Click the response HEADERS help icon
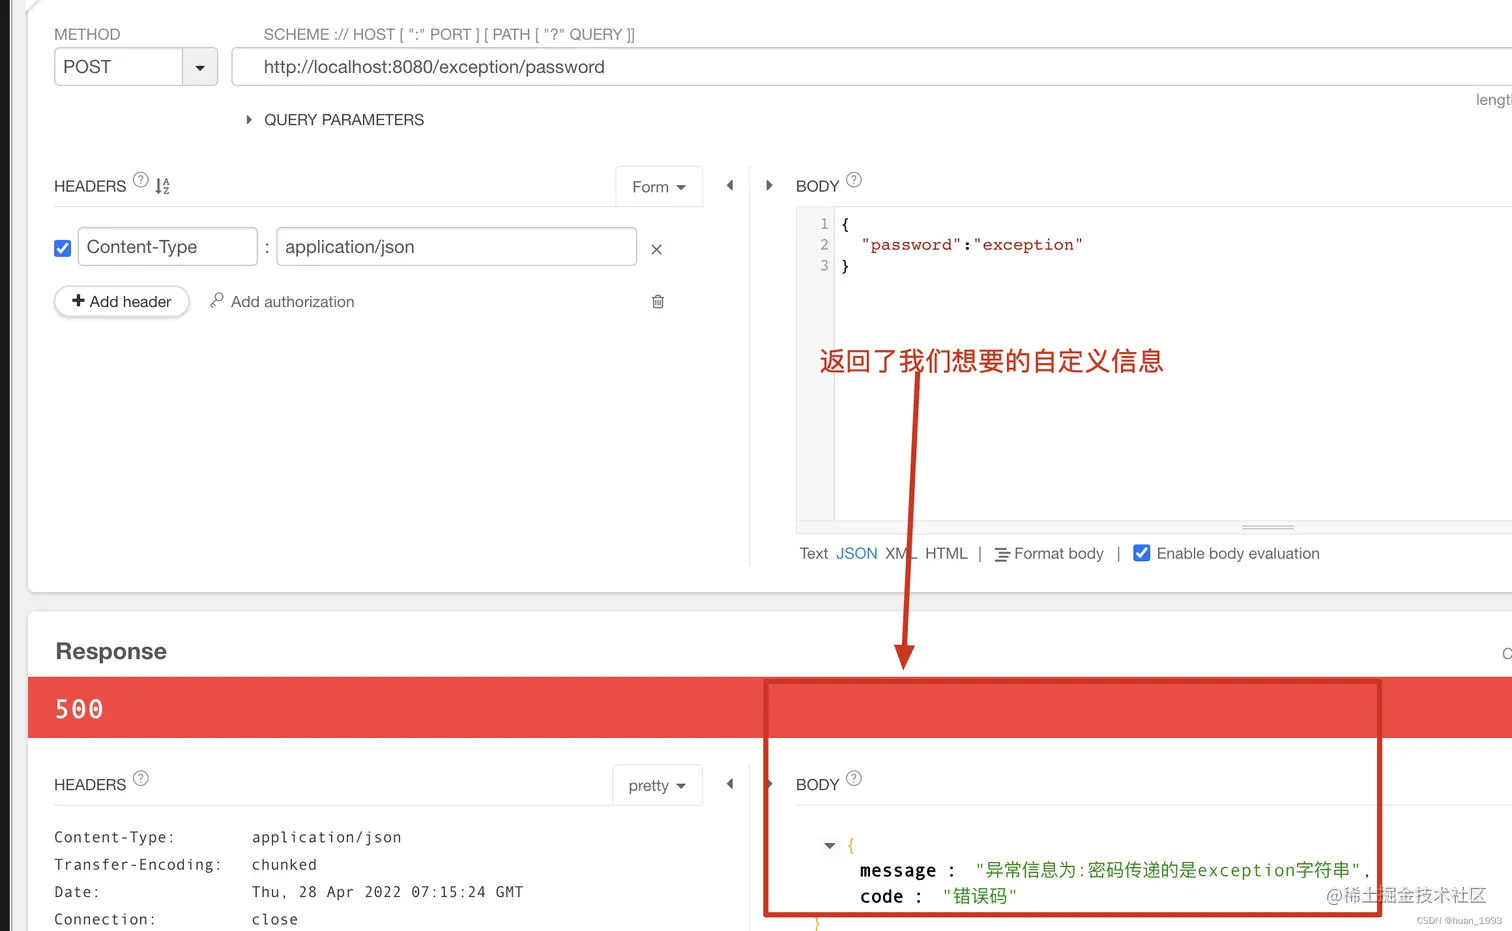The height and width of the screenshot is (931, 1512). 141,779
